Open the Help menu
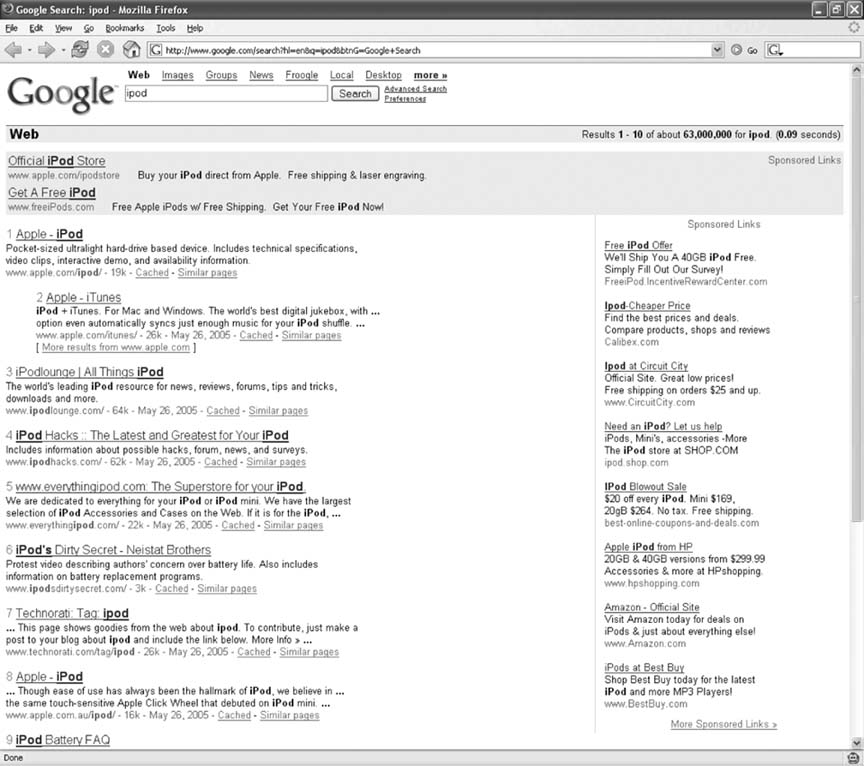This screenshot has height=766, width=864. (195, 28)
